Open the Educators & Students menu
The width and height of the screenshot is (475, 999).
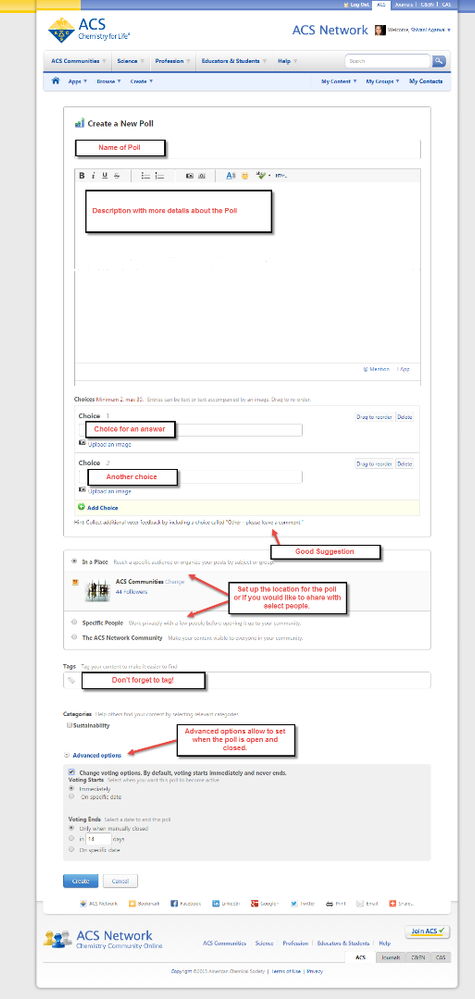(234, 61)
